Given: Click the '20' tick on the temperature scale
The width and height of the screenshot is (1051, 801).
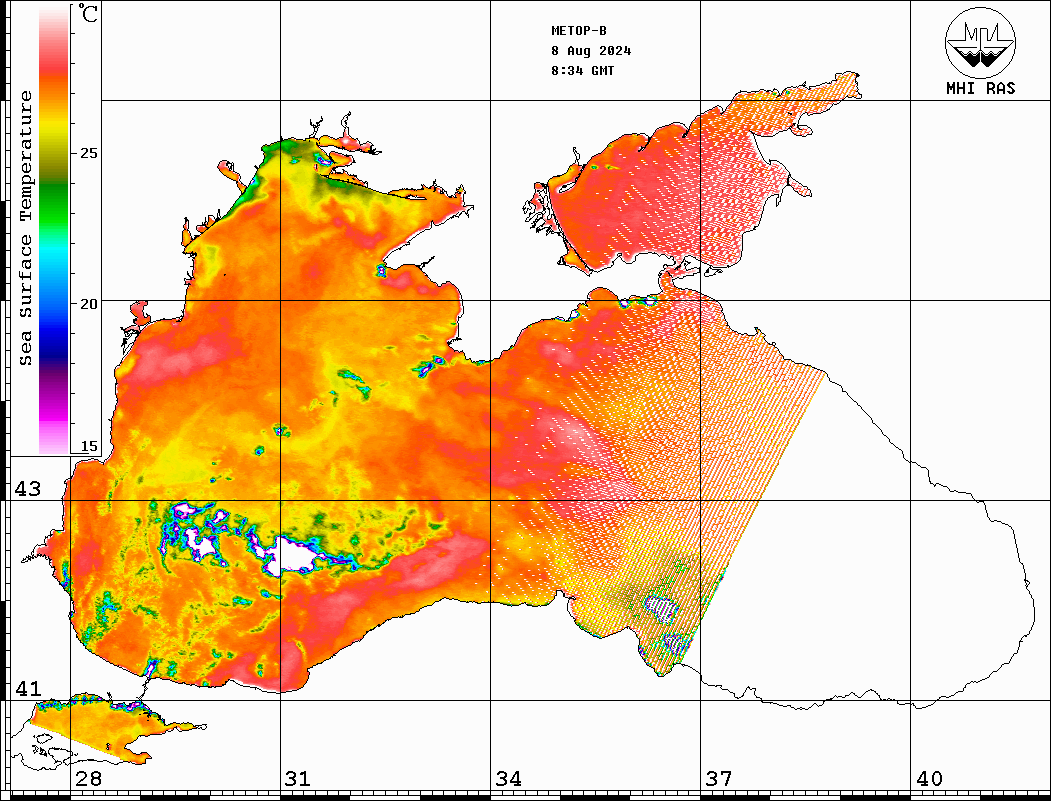Looking at the screenshot, I should click(x=88, y=304).
